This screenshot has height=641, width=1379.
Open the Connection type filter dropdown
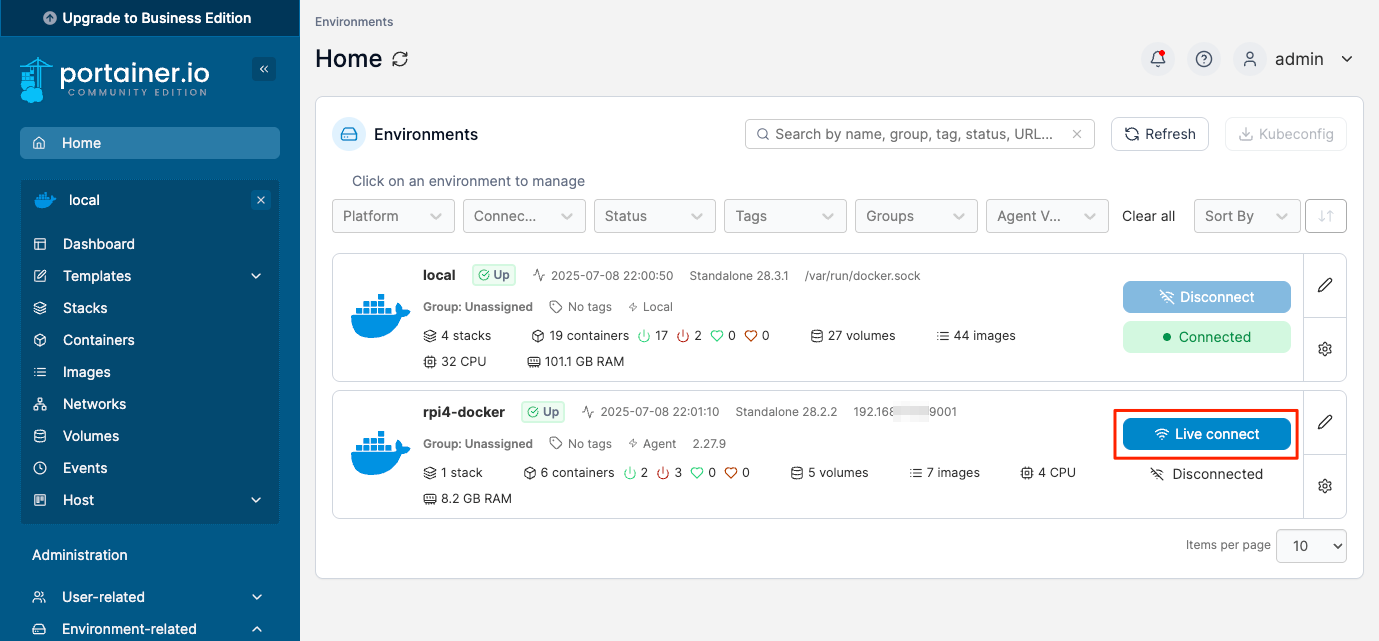tap(524, 216)
